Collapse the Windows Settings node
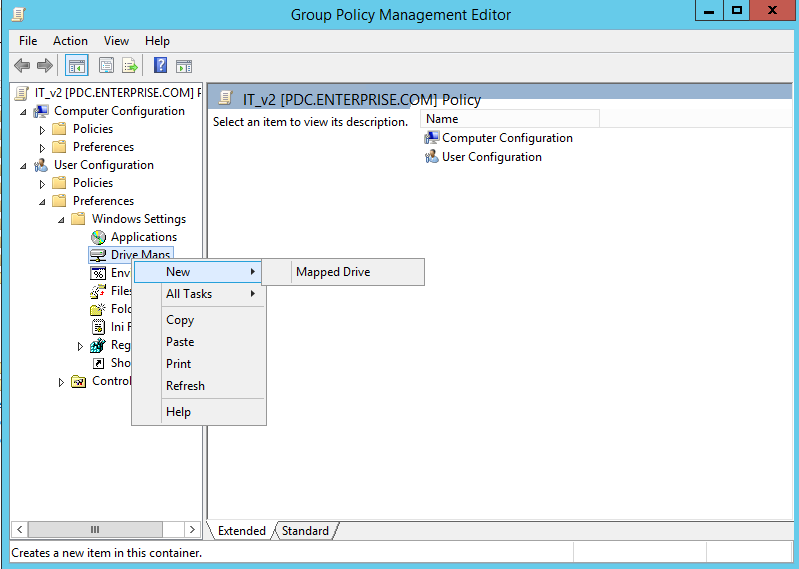Screen dimensions: 799x569 coord(61,220)
